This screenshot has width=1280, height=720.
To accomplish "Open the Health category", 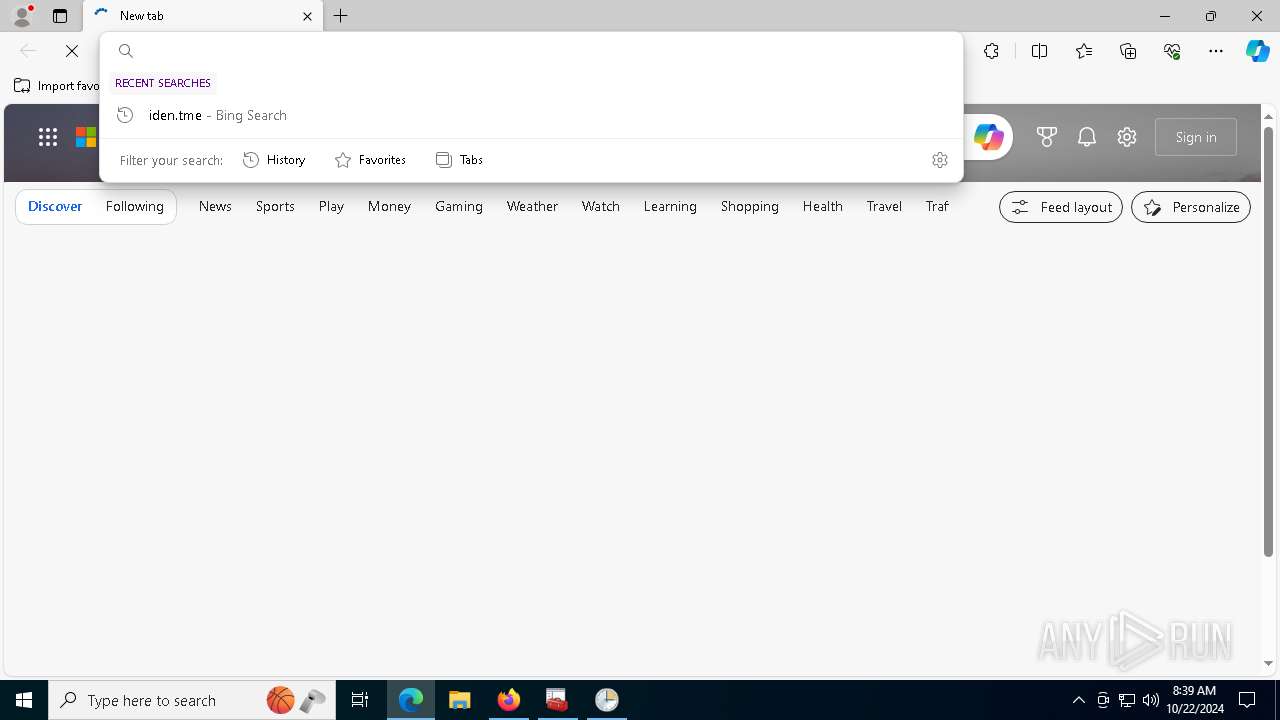I will click(822, 206).
